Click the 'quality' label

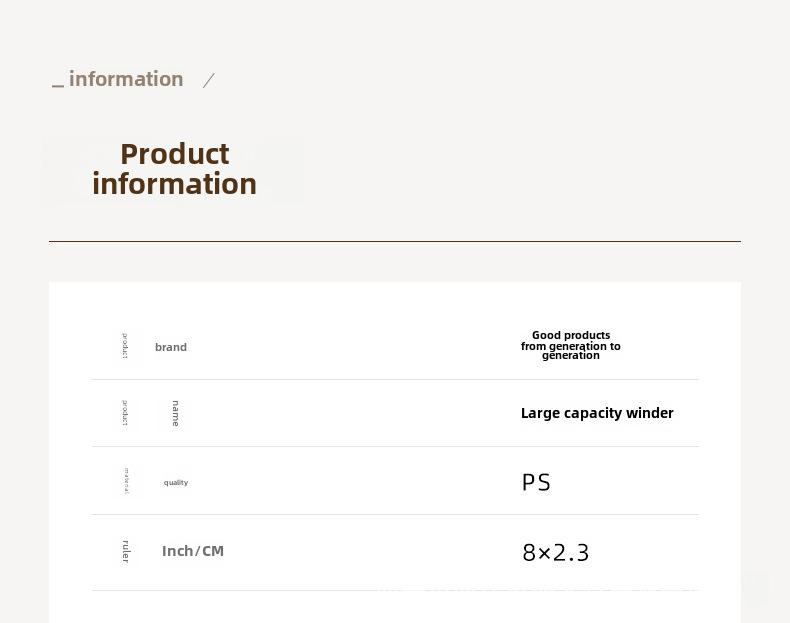pos(176,482)
